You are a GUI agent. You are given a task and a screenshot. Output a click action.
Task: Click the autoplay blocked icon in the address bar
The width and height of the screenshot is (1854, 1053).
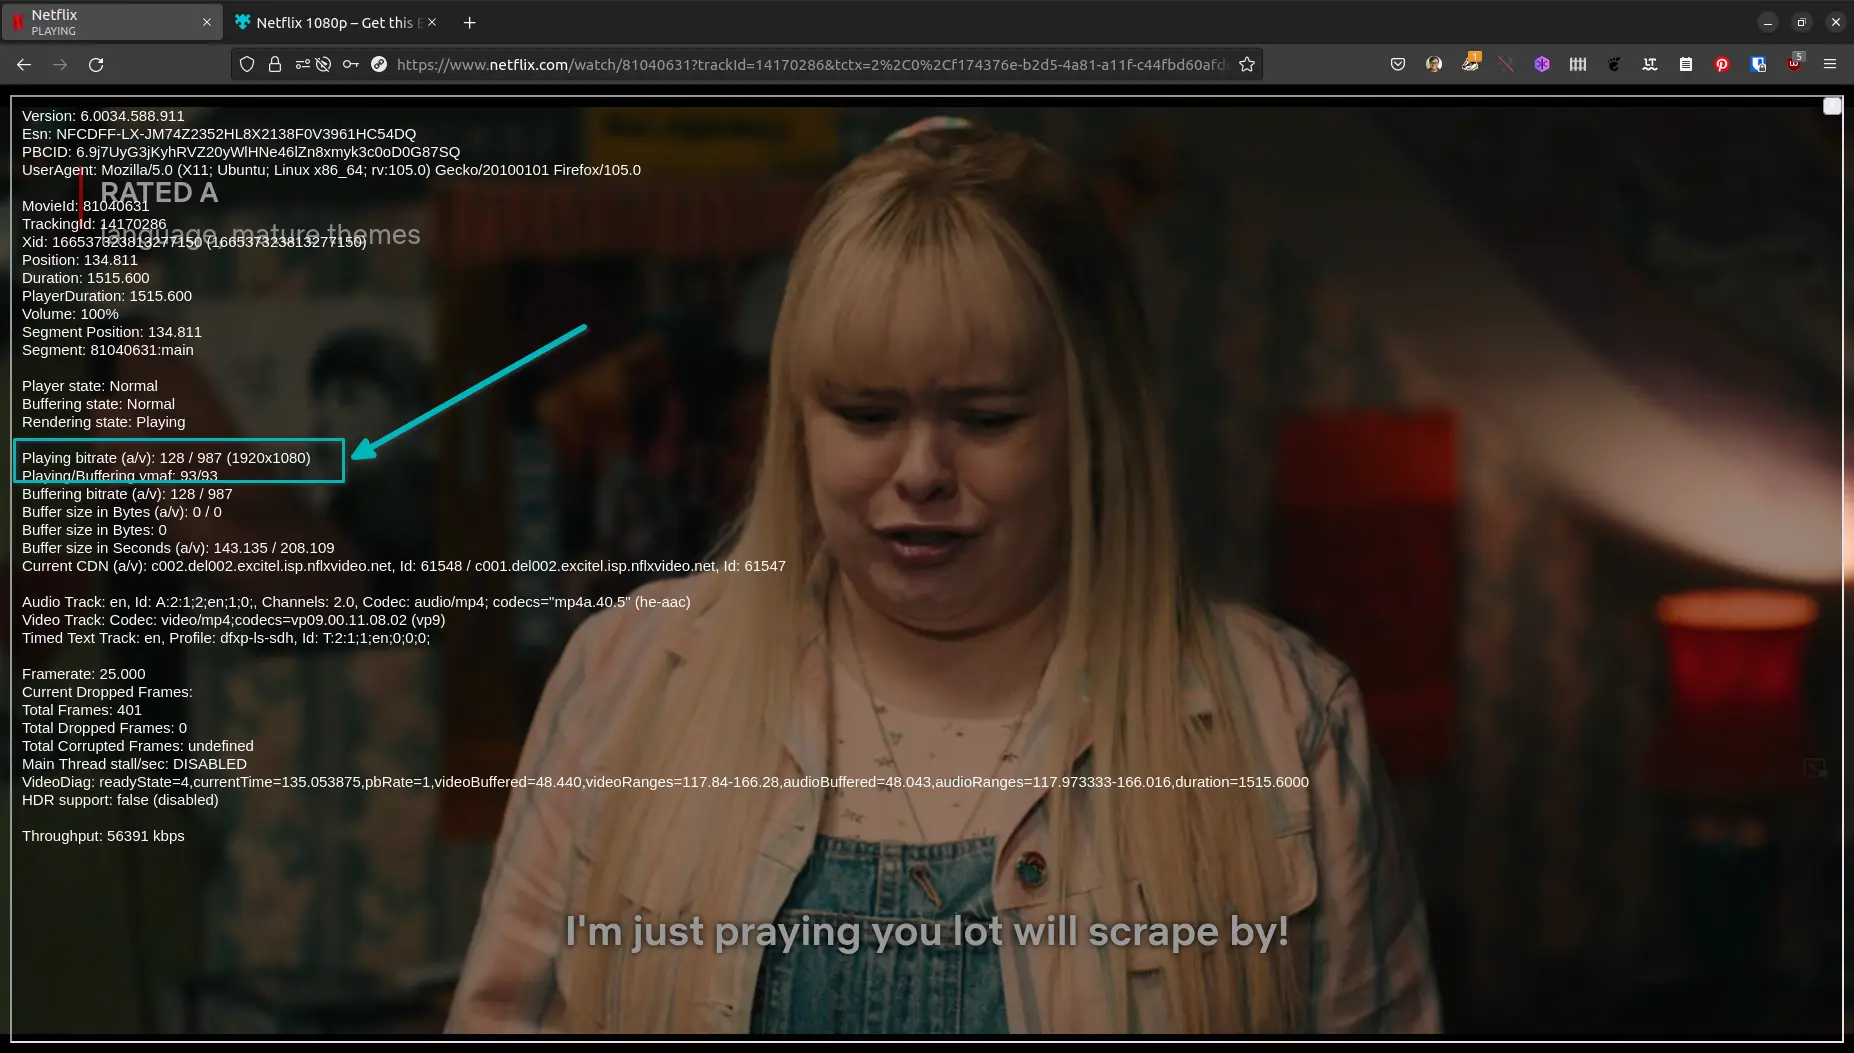(323, 64)
